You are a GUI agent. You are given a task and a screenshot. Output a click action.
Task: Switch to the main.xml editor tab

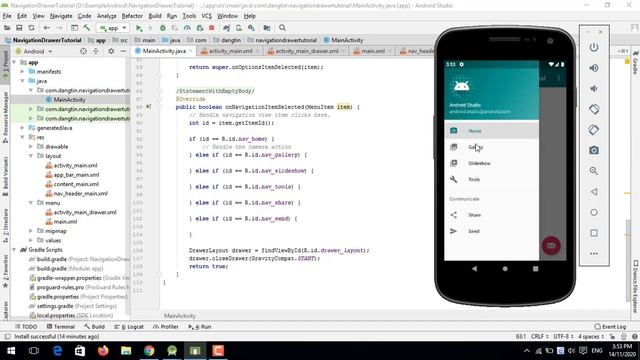[373, 51]
